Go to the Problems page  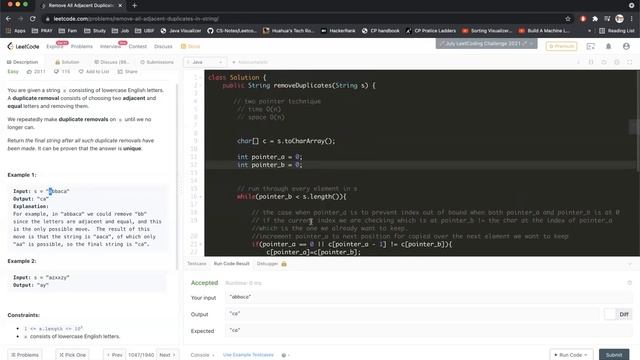[82, 46]
